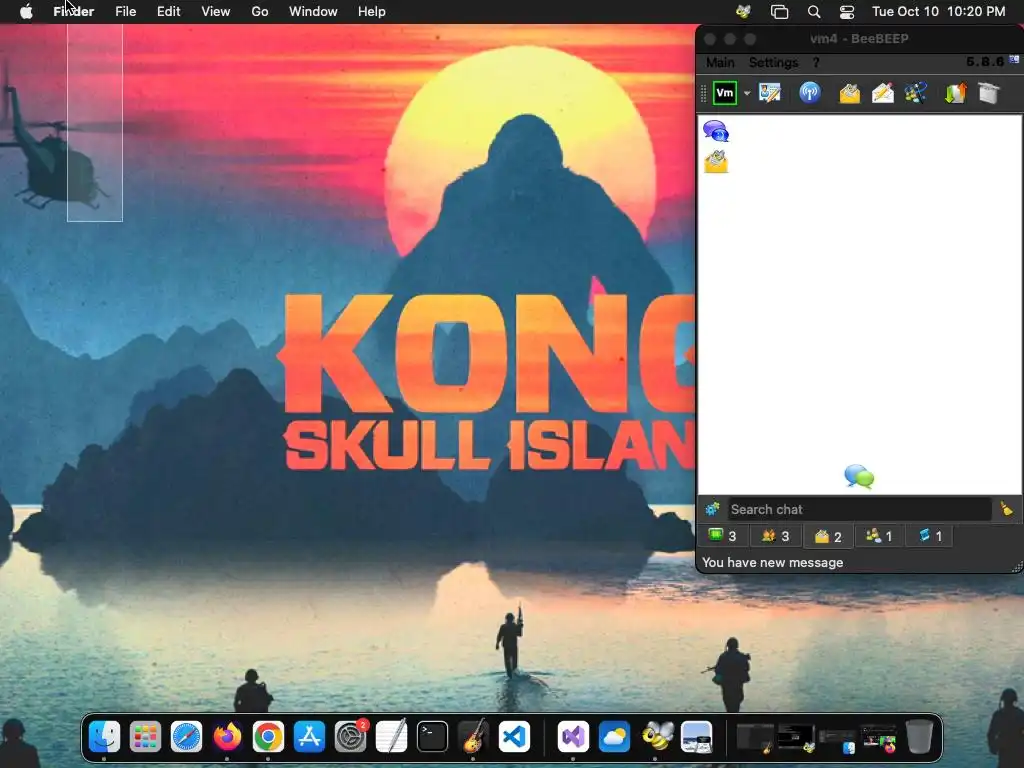Click the toolbar drag handle dots in BeeBEEP
Screen dimensions: 1024x768
pos(703,93)
